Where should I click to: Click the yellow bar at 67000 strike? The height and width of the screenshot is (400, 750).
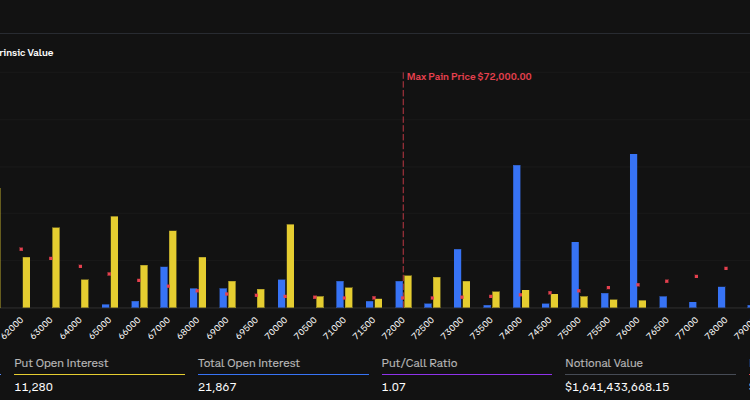[173, 269]
